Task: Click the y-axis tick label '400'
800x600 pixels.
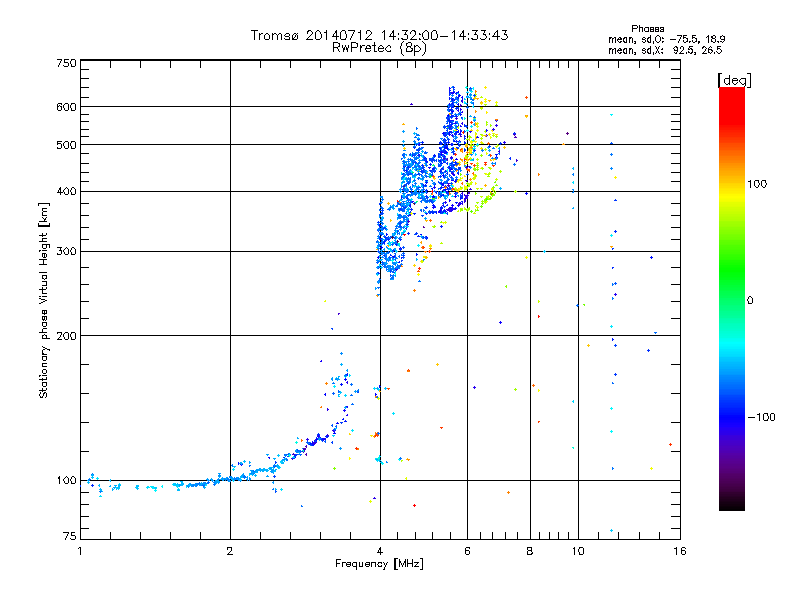Action: point(66,192)
